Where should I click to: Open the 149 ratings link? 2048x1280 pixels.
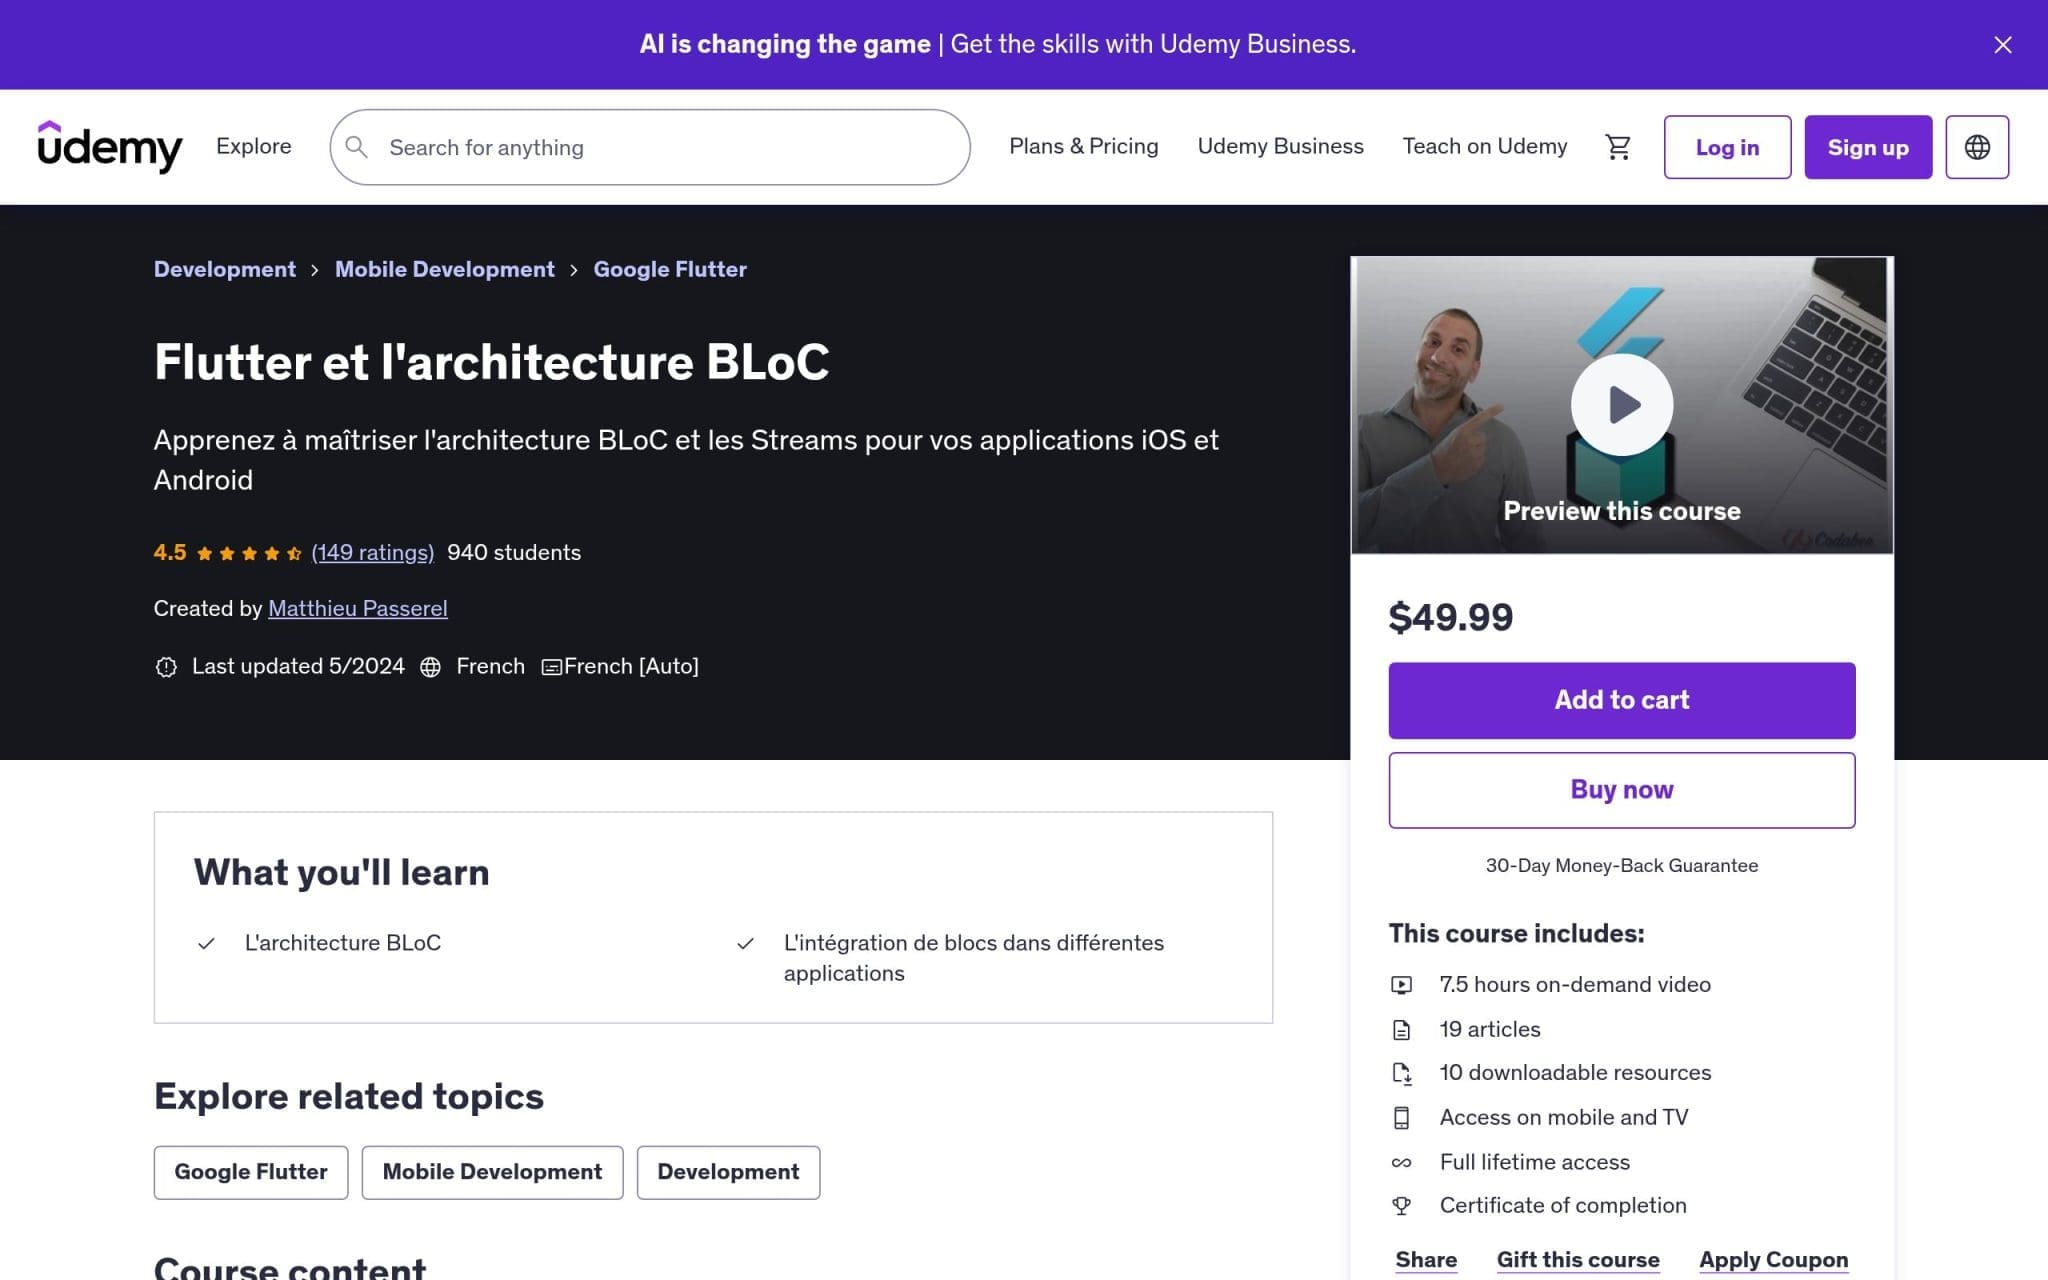click(373, 552)
